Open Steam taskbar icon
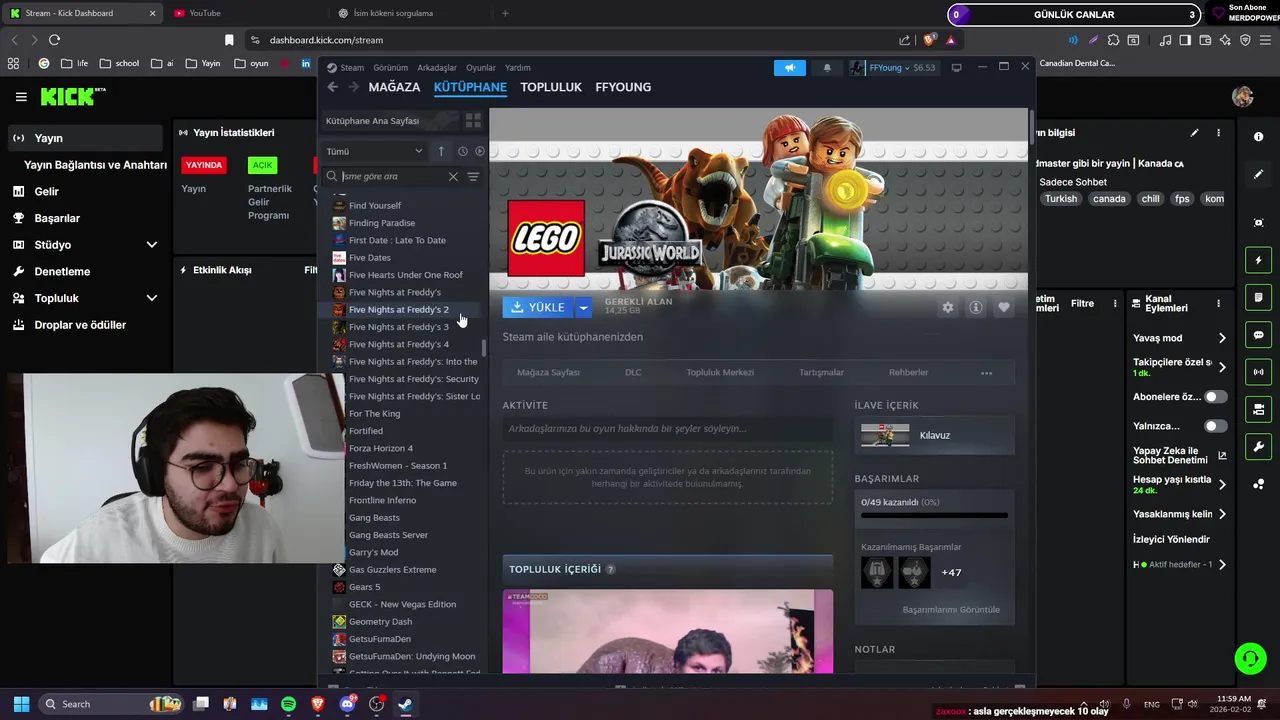The image size is (1280, 720). (405, 704)
